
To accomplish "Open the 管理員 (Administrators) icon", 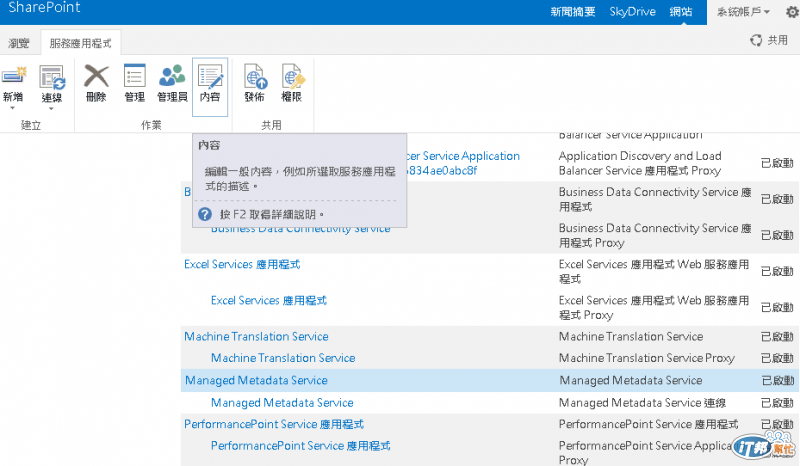I will click(172, 76).
